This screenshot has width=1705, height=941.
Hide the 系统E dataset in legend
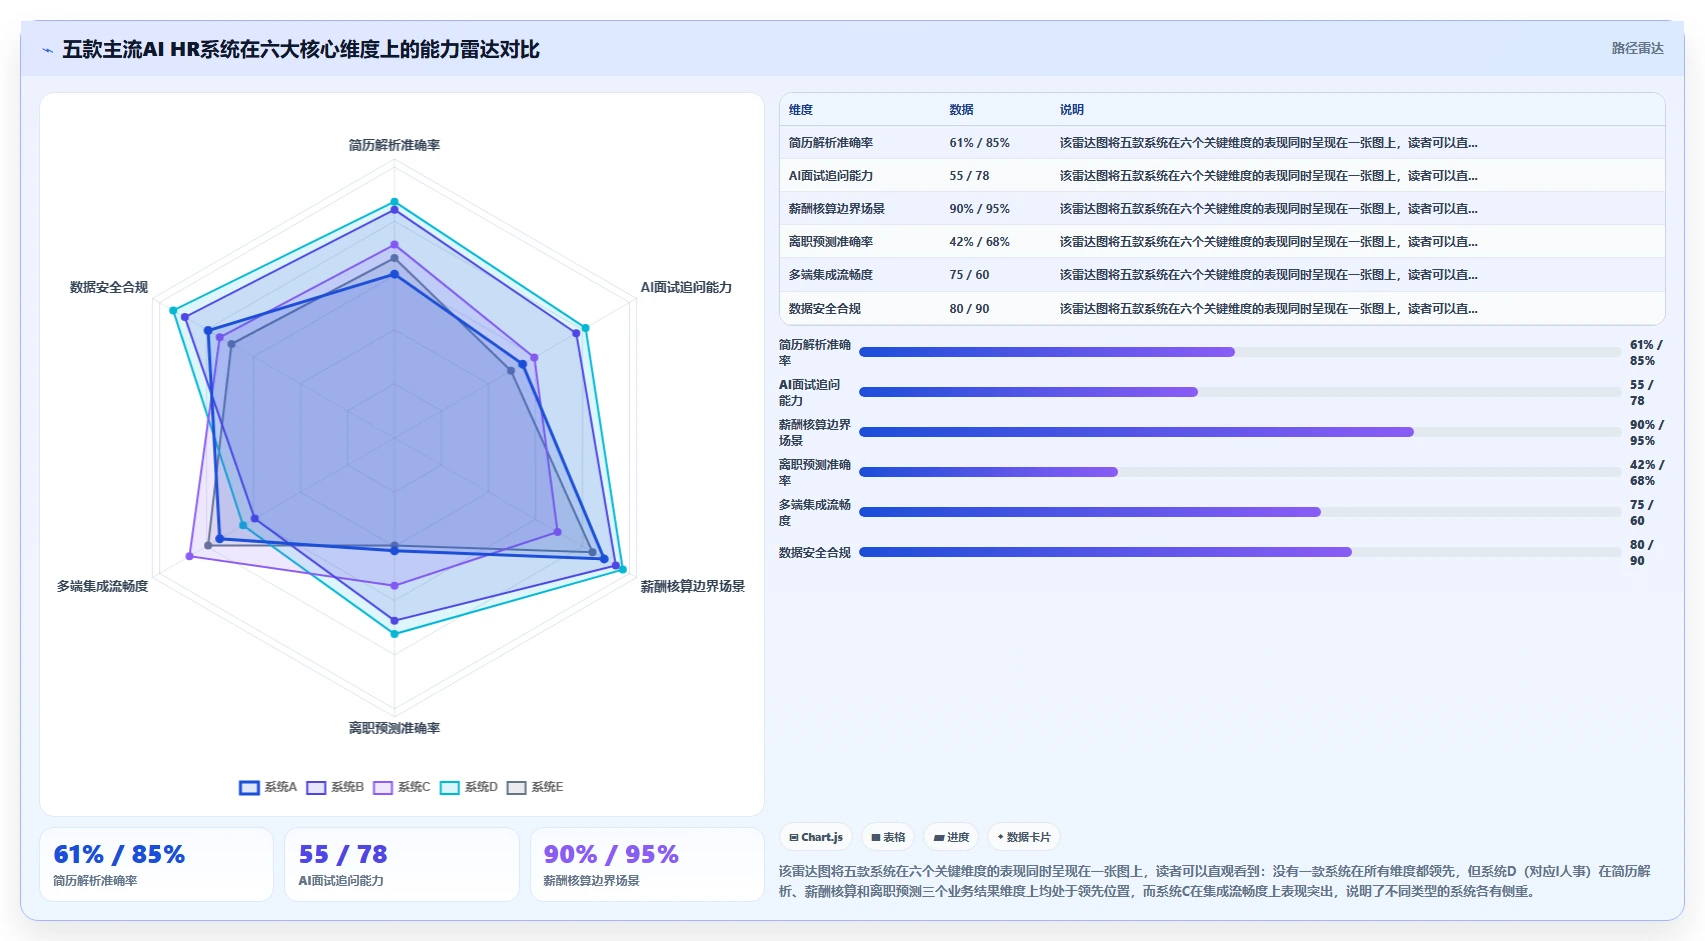pyautogui.click(x=535, y=788)
